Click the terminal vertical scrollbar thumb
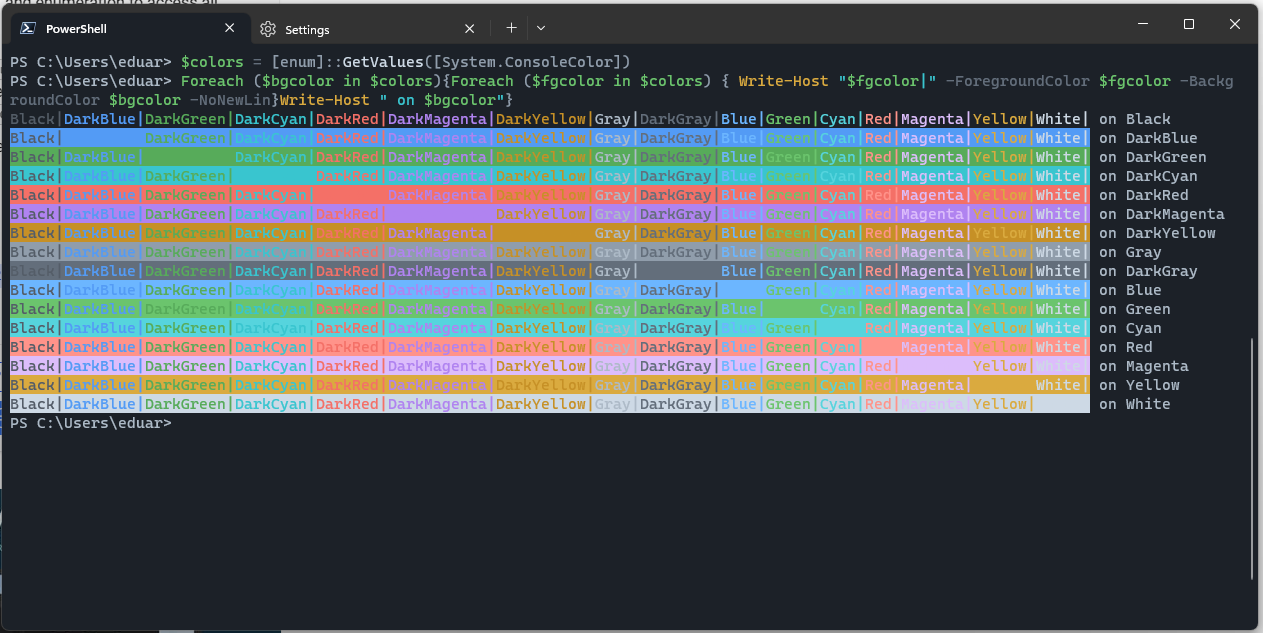The height and width of the screenshot is (633, 1263). pos(1252,459)
